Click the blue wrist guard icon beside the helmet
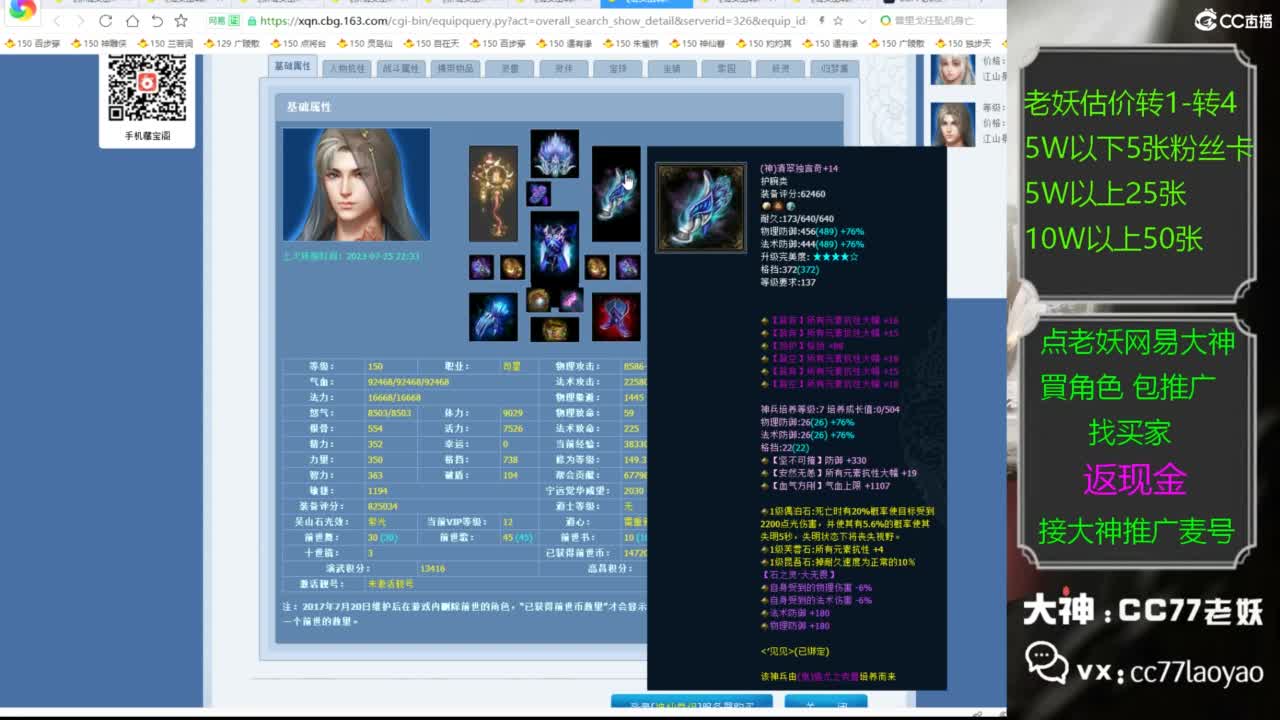 click(616, 194)
